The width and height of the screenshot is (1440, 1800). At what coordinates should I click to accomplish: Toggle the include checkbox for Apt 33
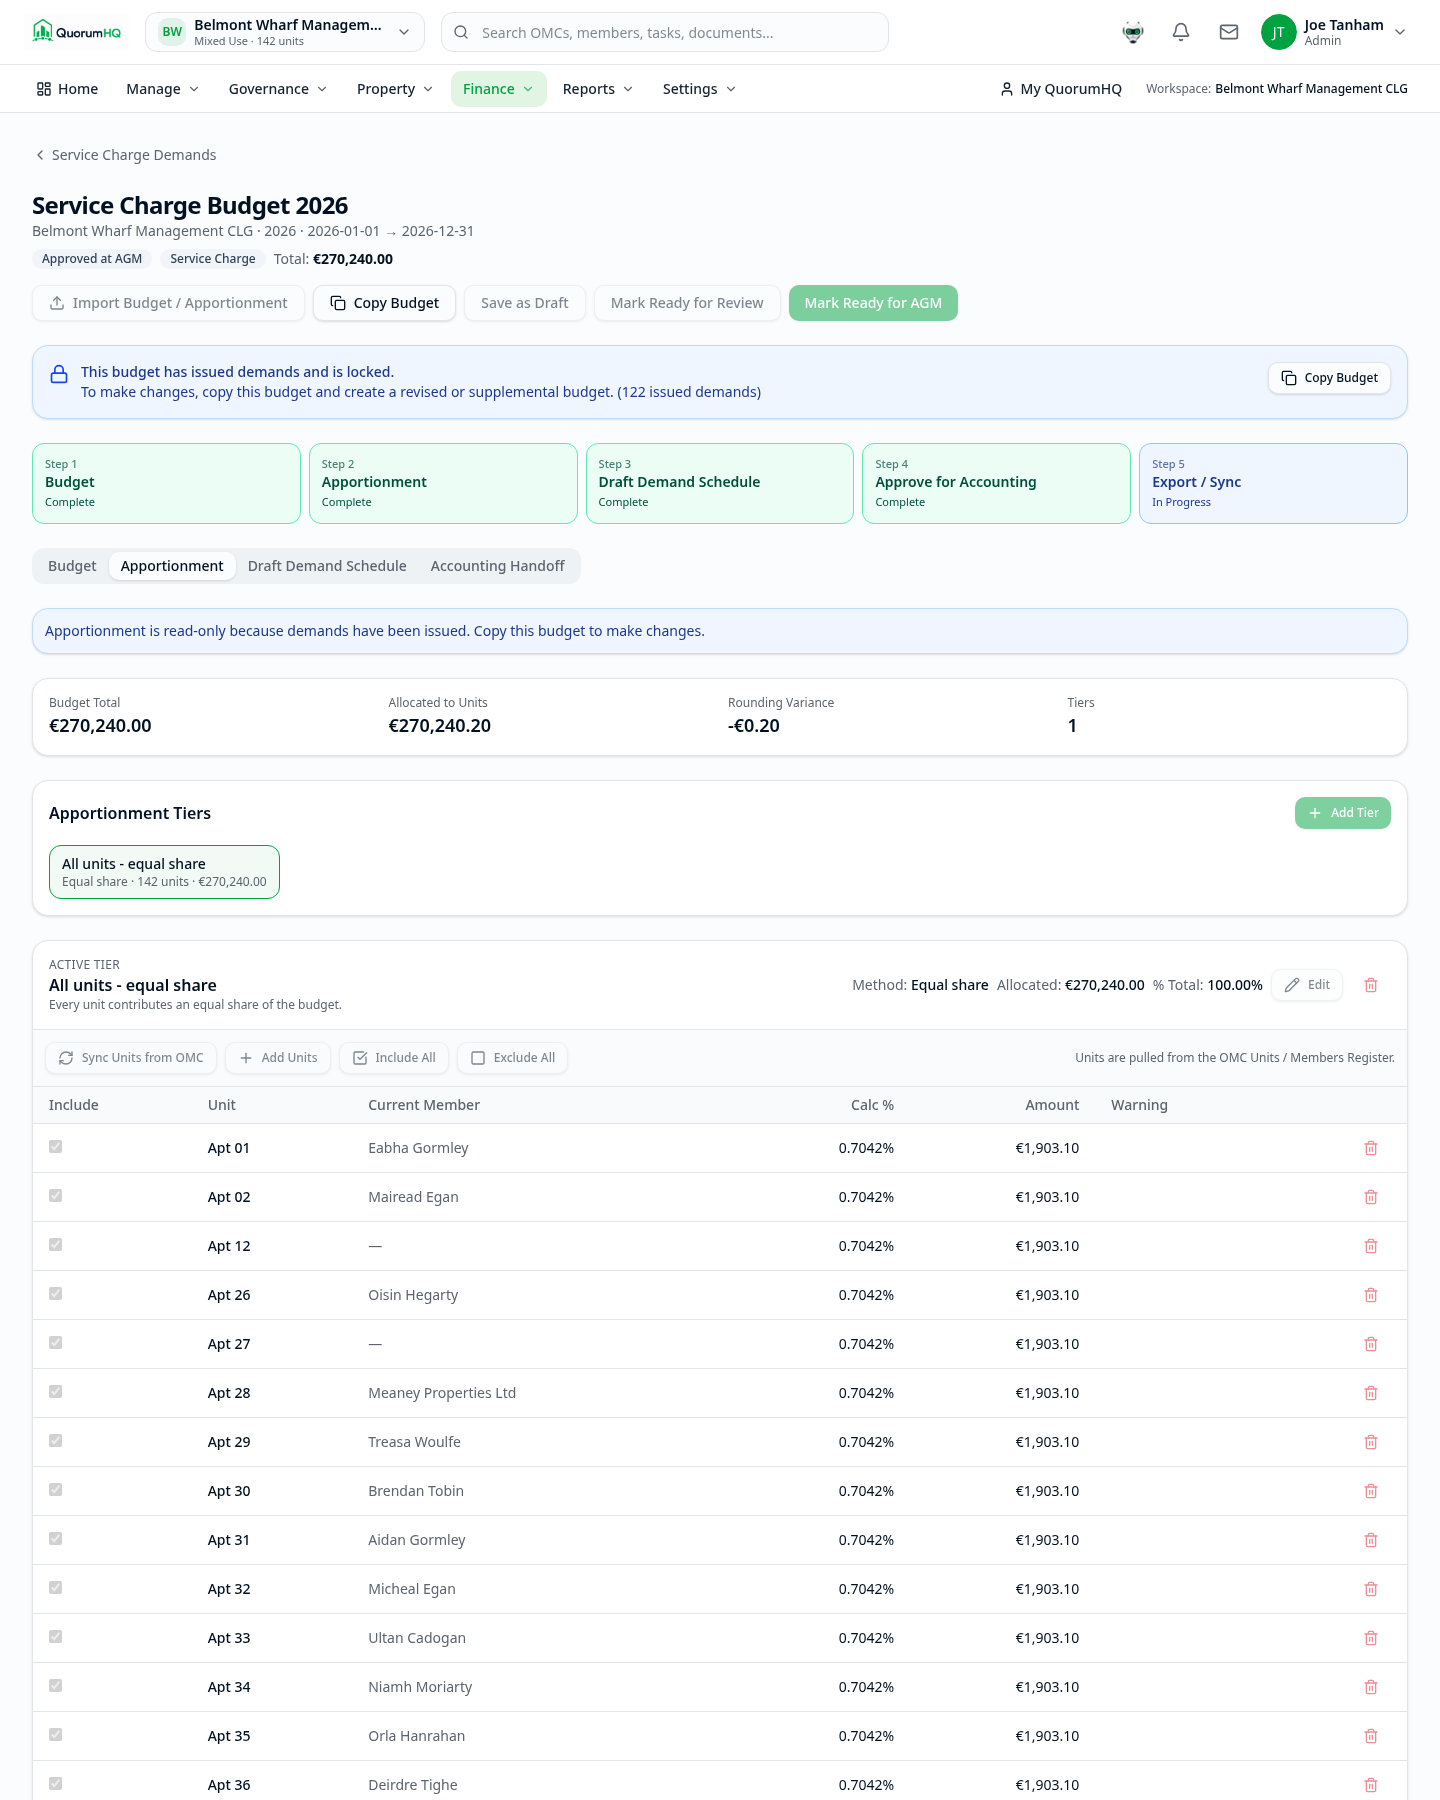(56, 1637)
